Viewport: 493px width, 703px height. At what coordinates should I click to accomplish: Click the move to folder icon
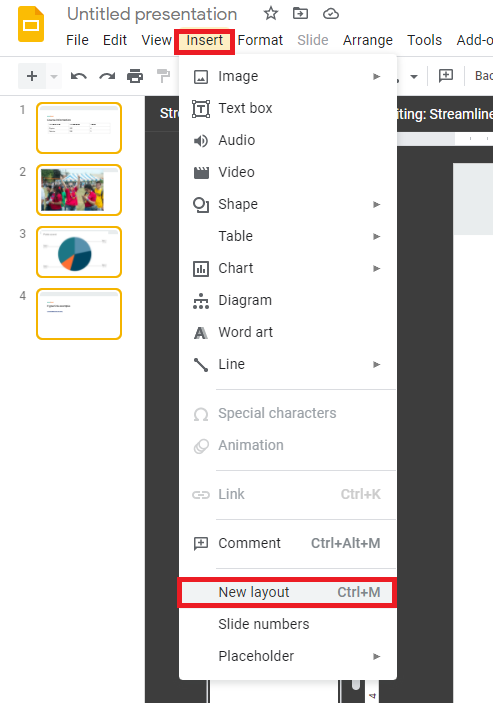tap(300, 13)
